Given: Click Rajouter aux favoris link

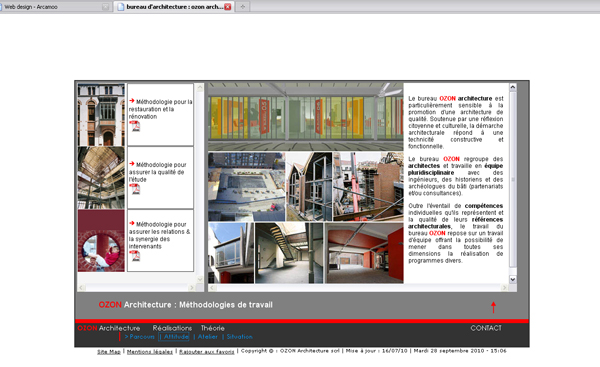Looking at the screenshot, I should coord(207,351).
